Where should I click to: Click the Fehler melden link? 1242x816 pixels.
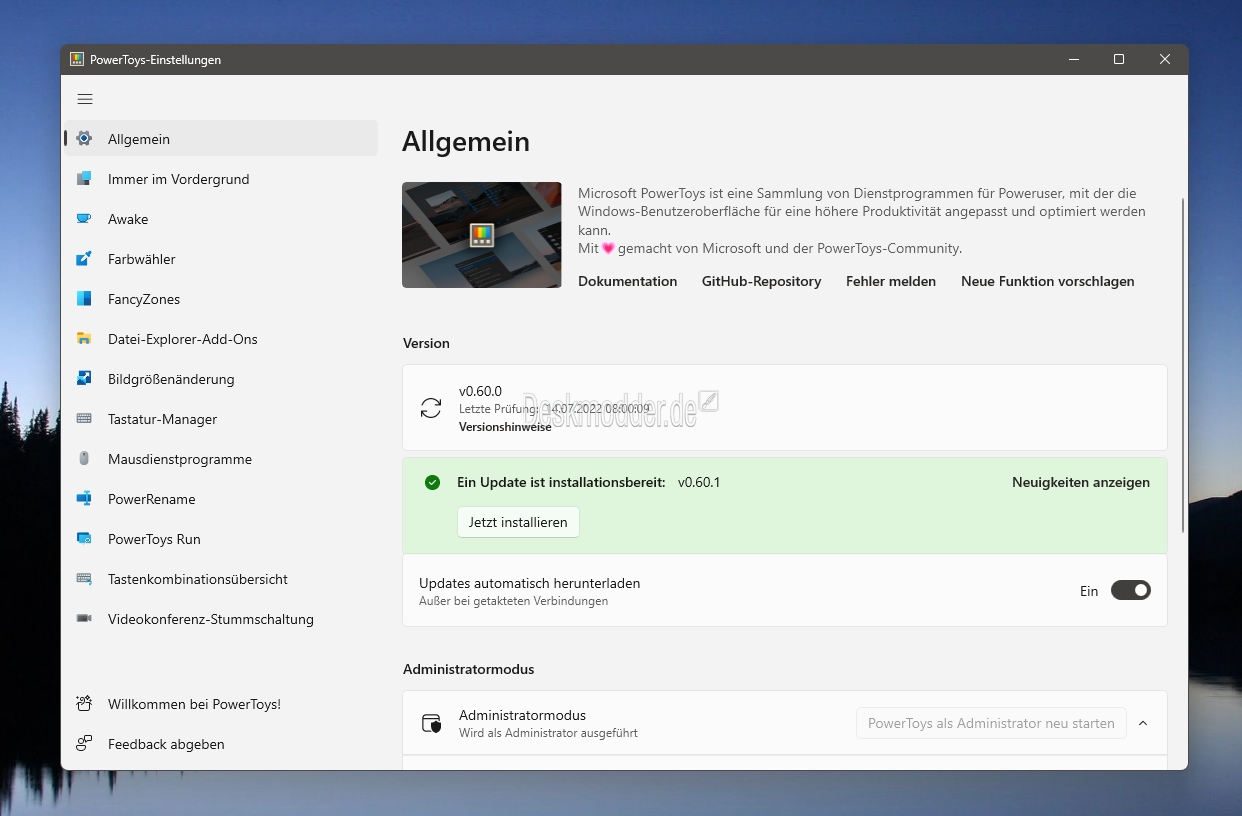click(x=891, y=281)
